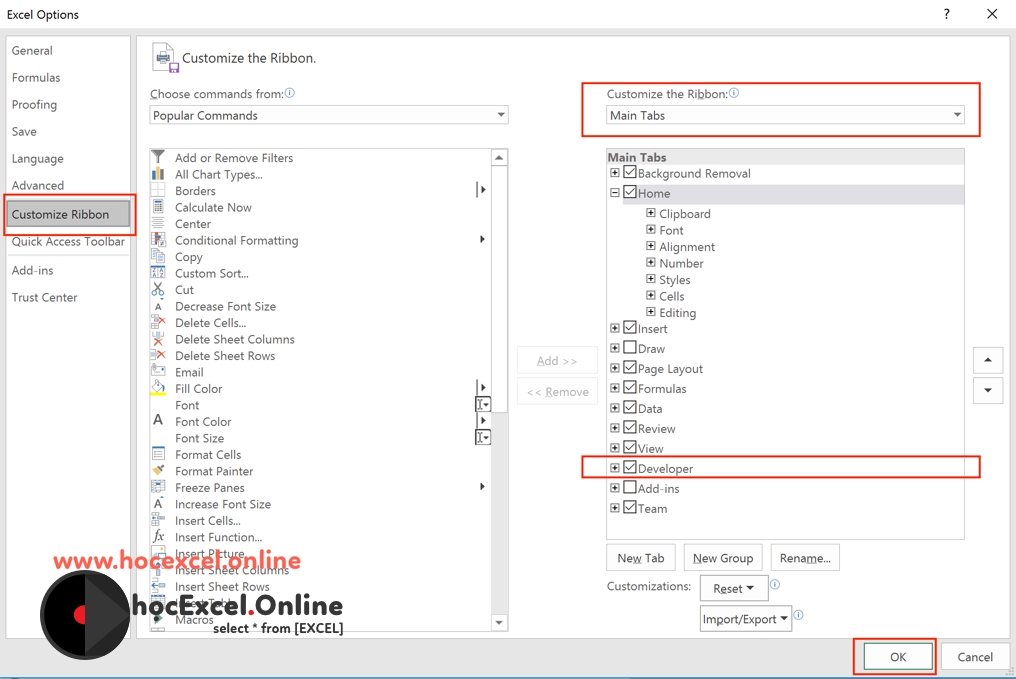Screen dimensions: 1016x679
Task: Collapse the Home tab tree item
Action: coord(614,193)
